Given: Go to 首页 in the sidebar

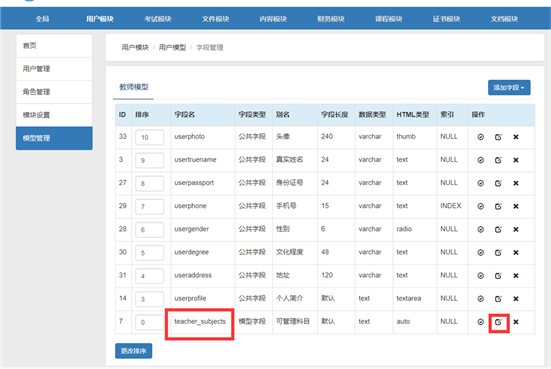Looking at the screenshot, I should pos(54,46).
